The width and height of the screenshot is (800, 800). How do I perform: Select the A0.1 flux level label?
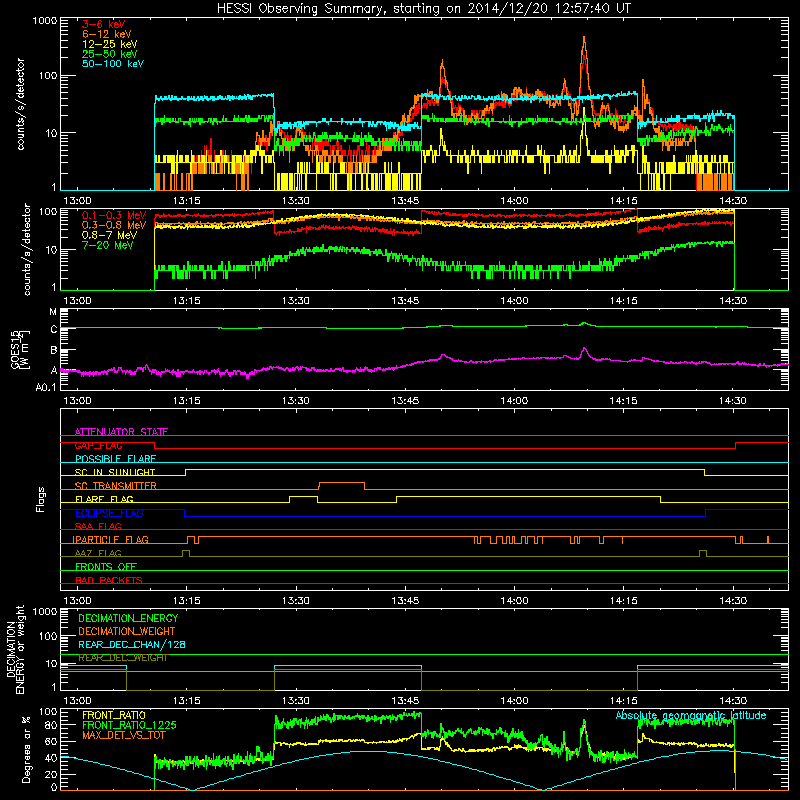(46, 388)
